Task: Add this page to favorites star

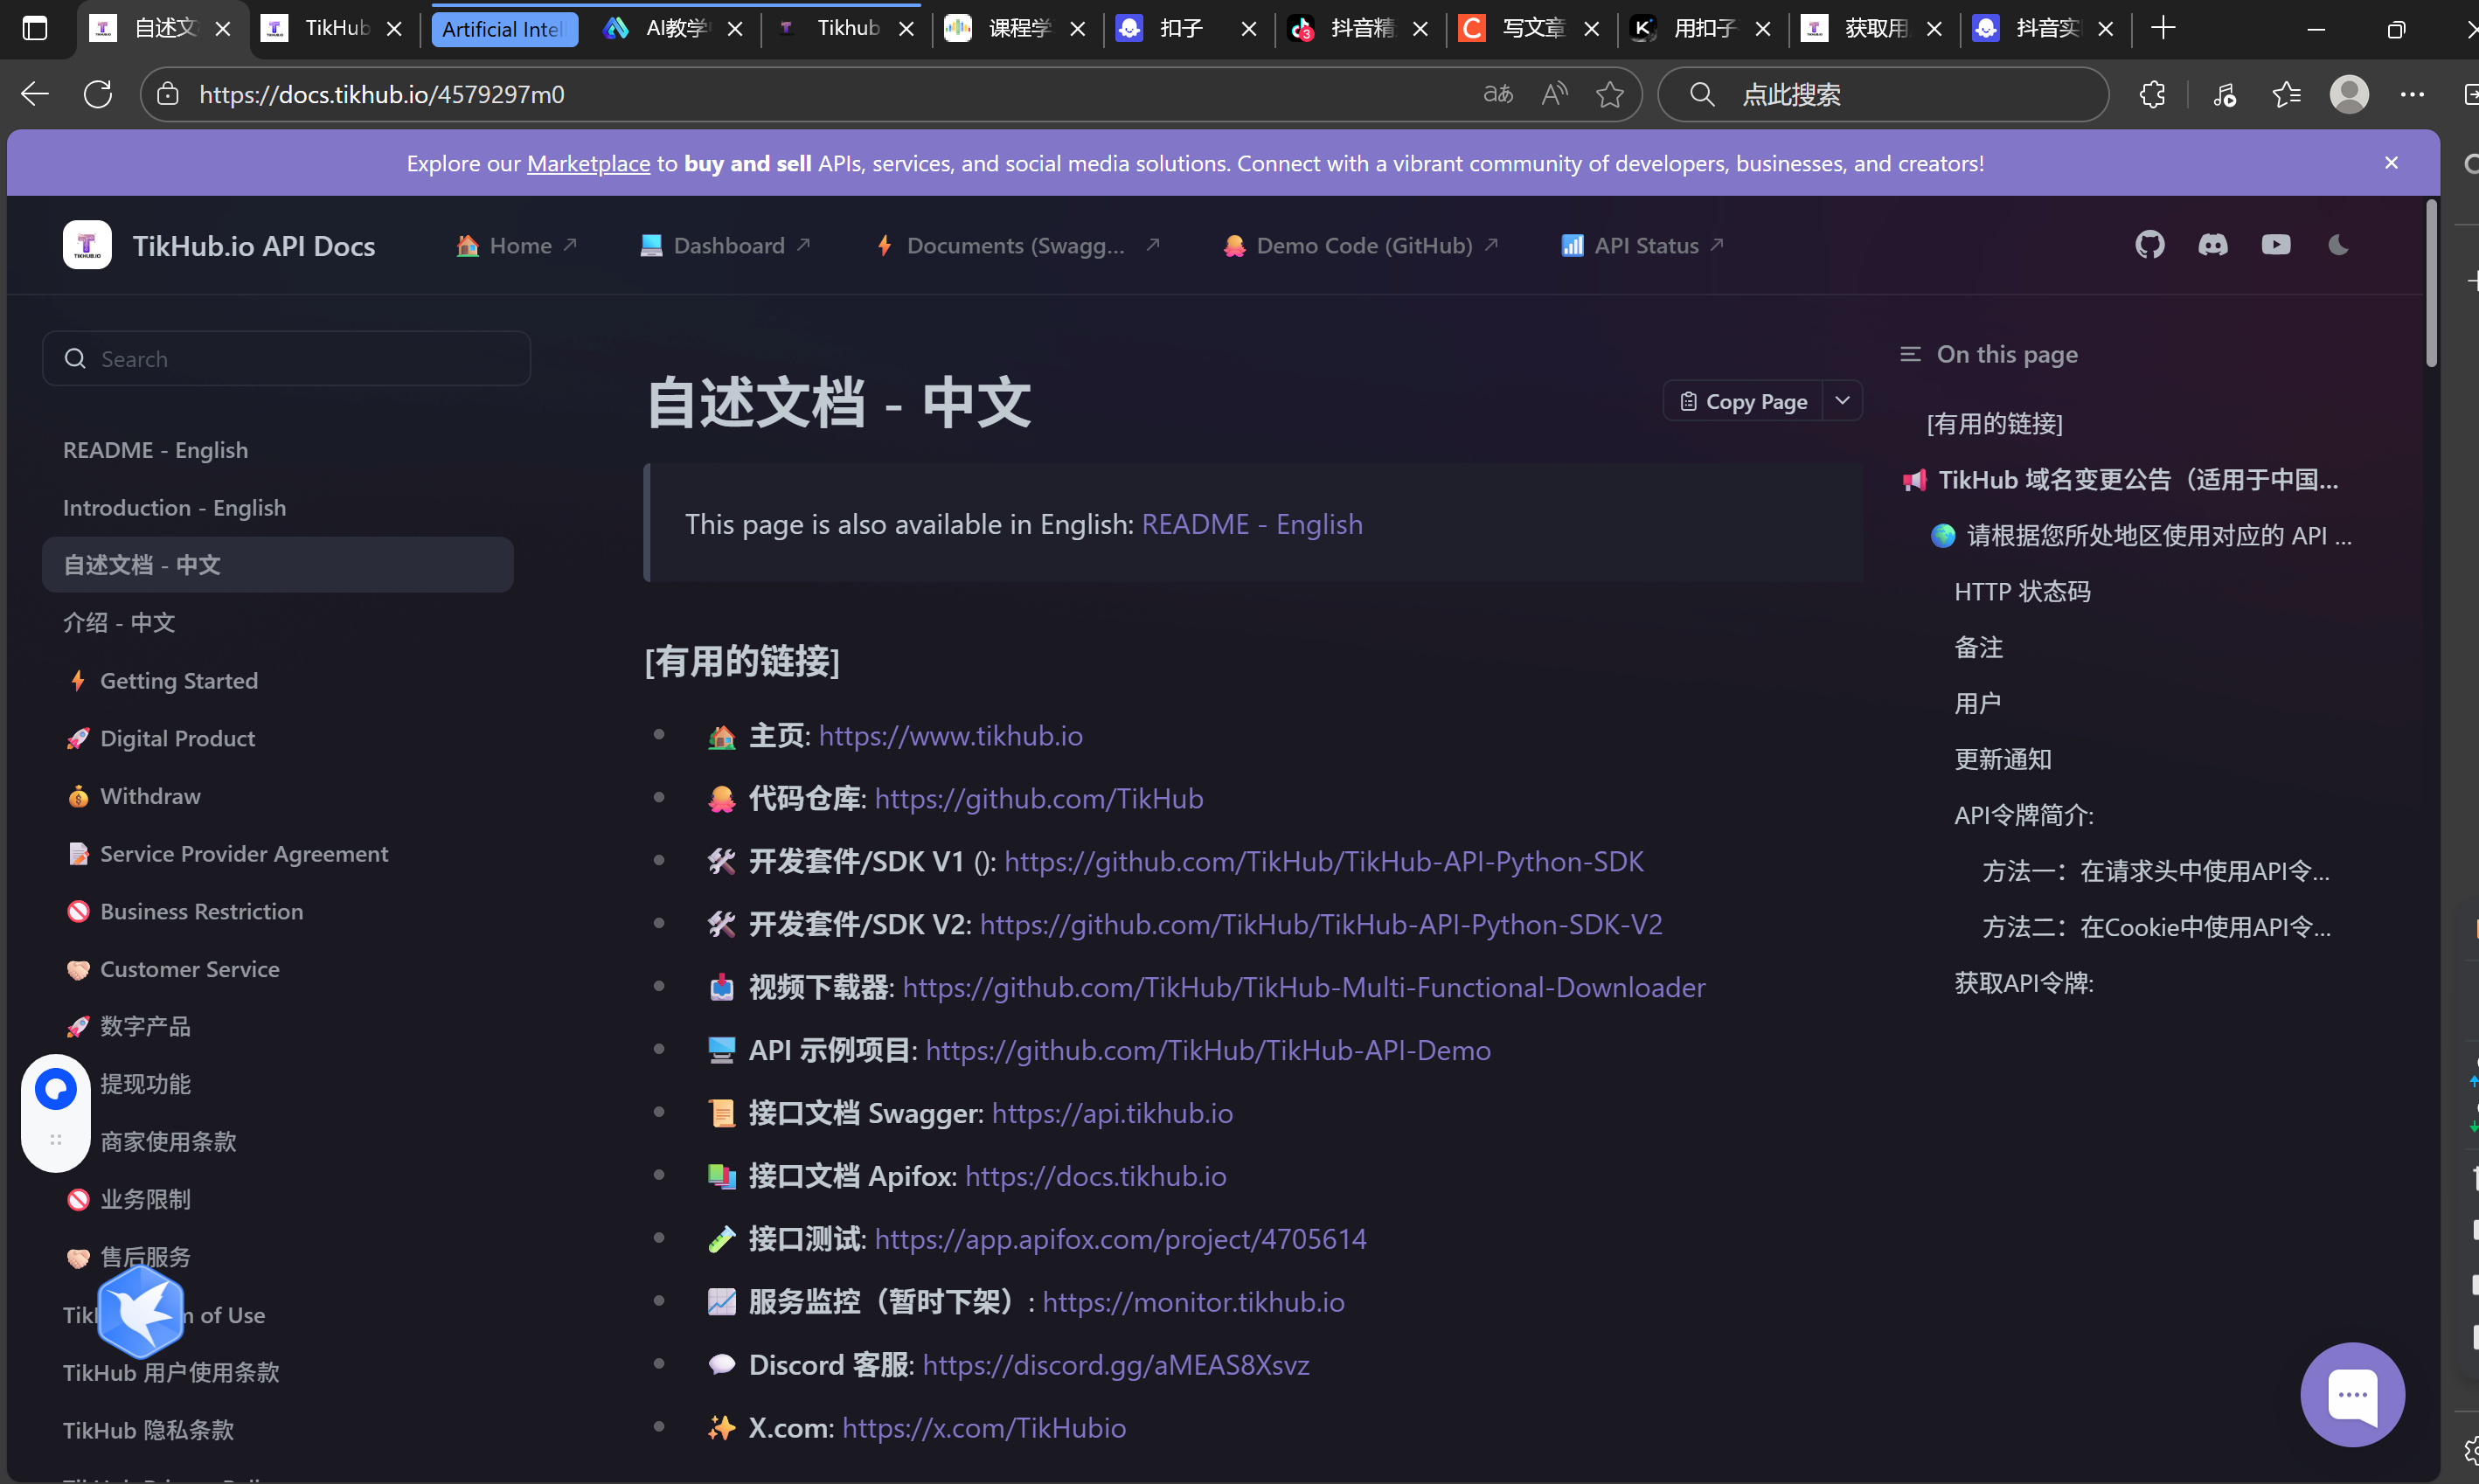Action: [x=1610, y=94]
